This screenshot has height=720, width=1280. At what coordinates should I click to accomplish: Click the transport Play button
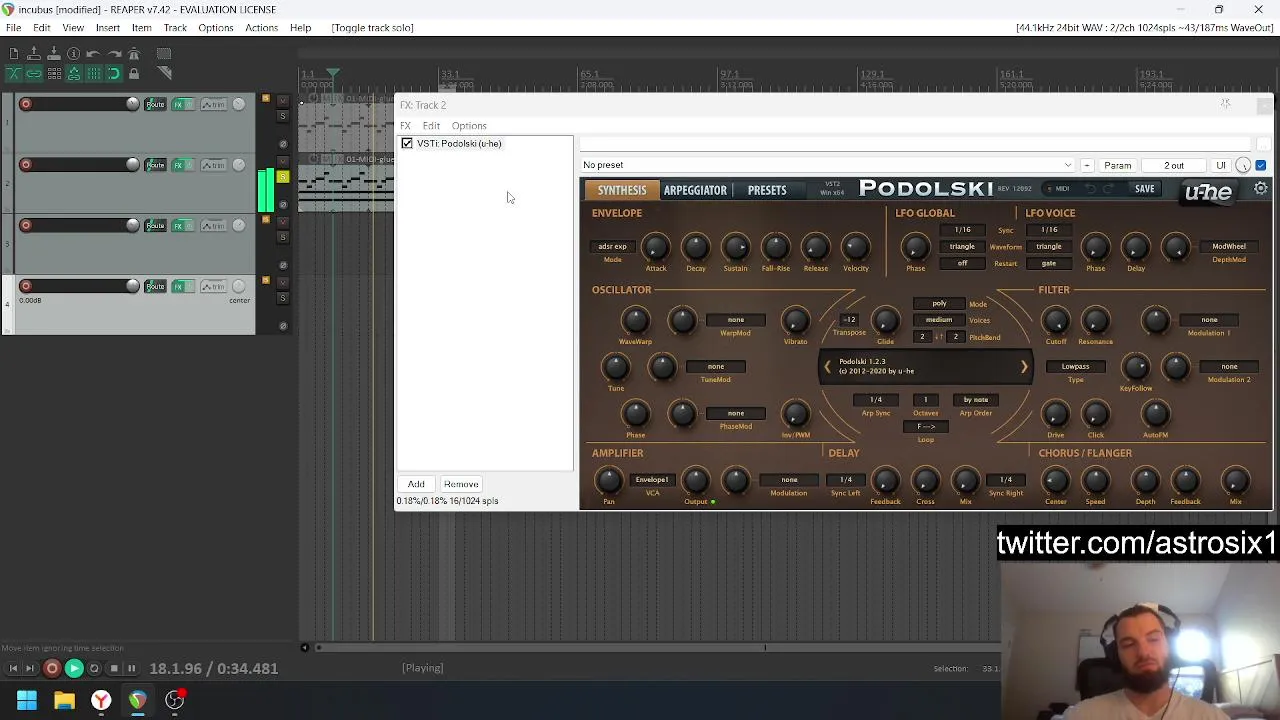[74, 668]
